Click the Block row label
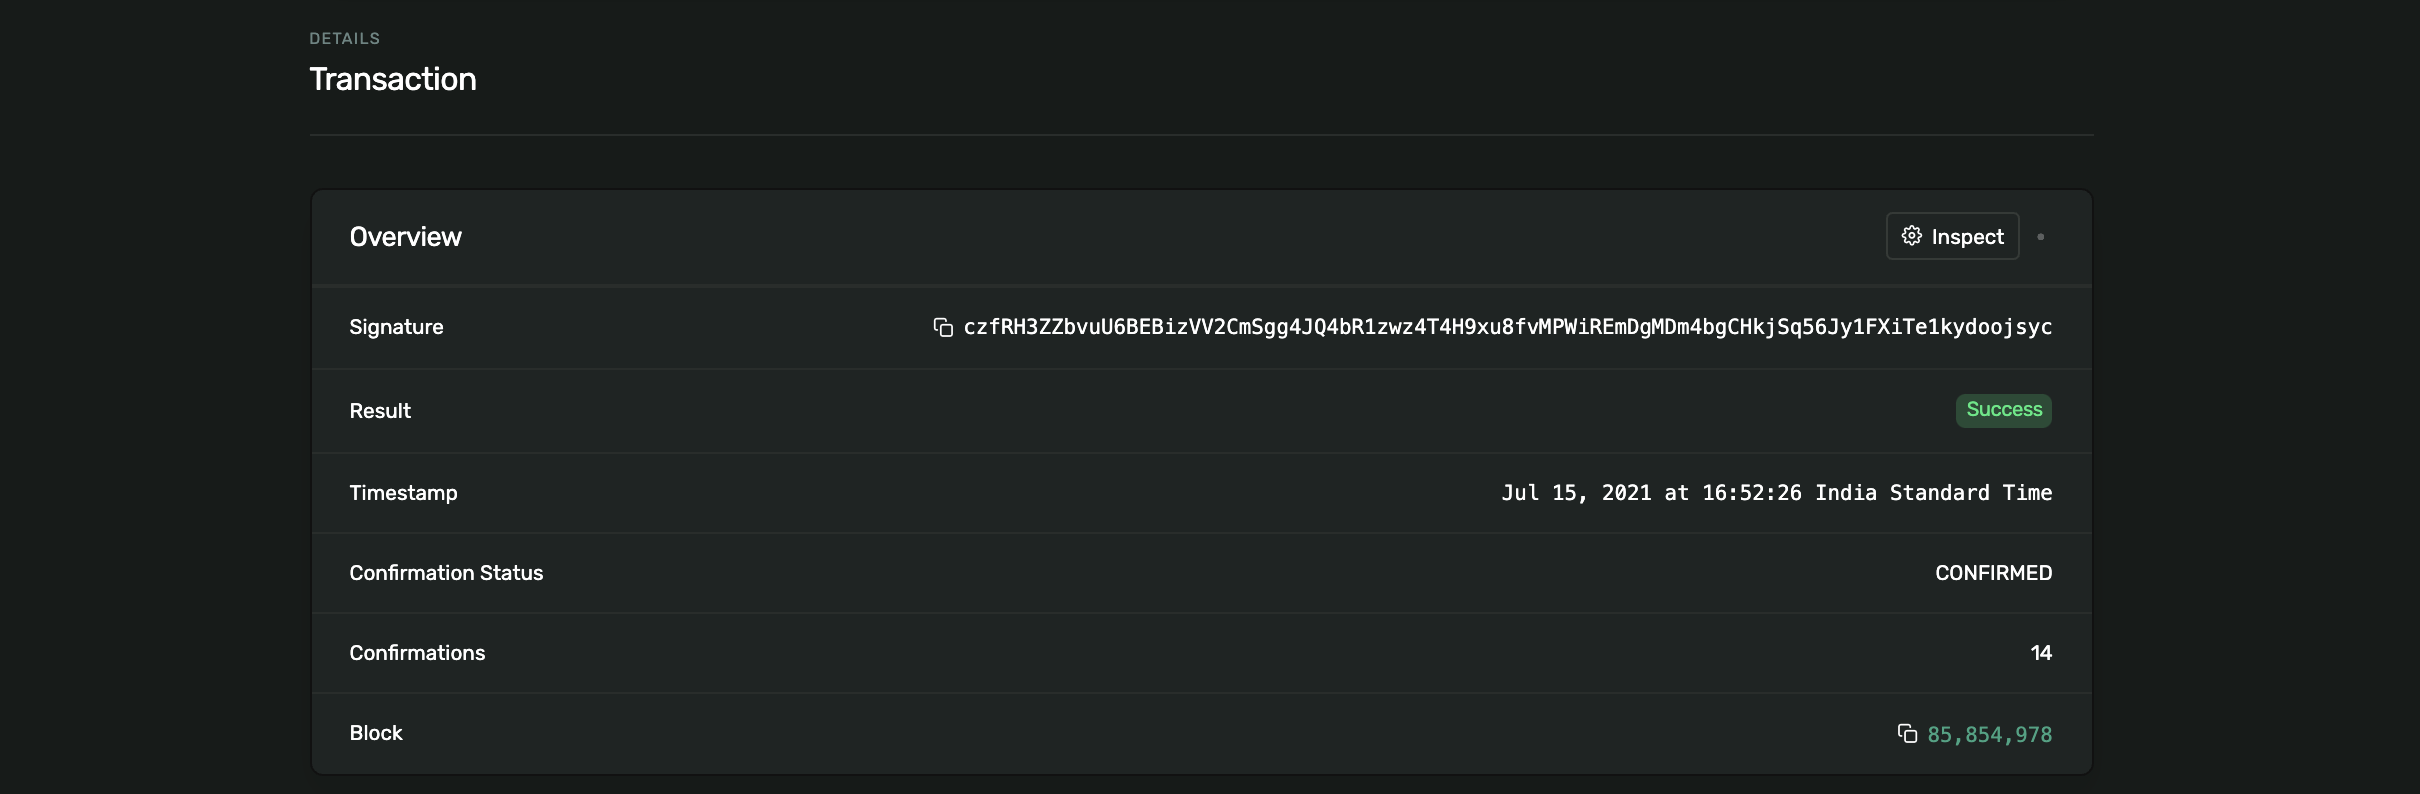The width and height of the screenshot is (2420, 794). pos(376,733)
